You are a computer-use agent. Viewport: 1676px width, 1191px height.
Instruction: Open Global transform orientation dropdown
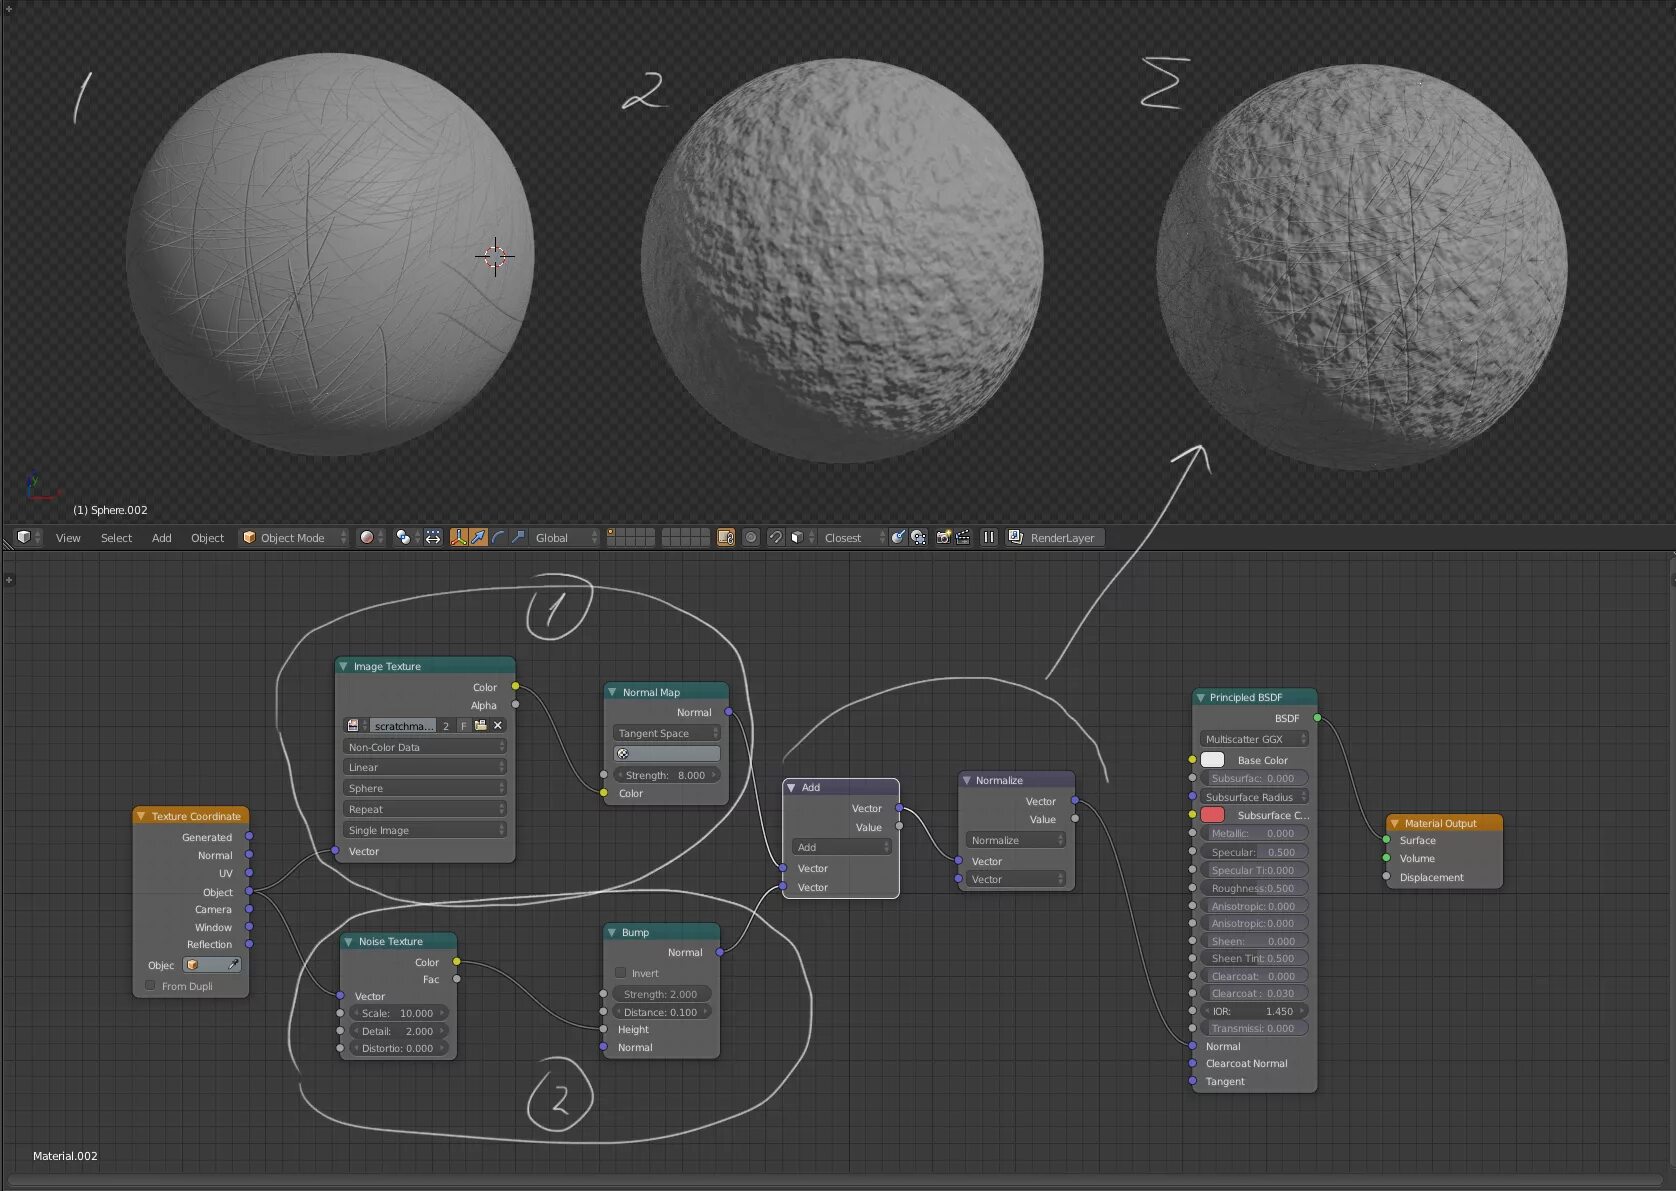[563, 537]
